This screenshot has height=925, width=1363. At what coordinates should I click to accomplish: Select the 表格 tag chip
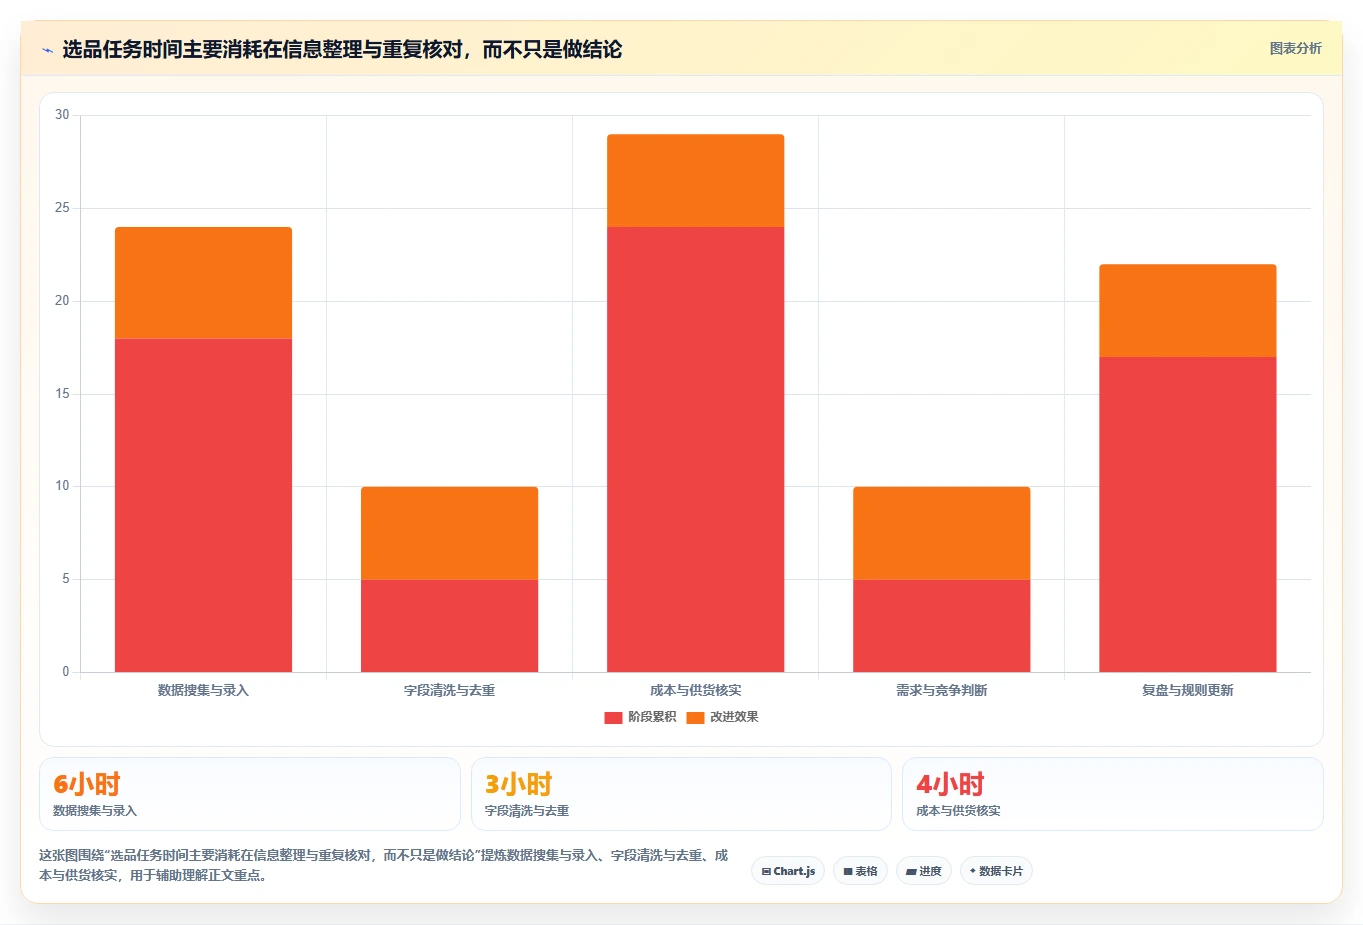pos(860,871)
